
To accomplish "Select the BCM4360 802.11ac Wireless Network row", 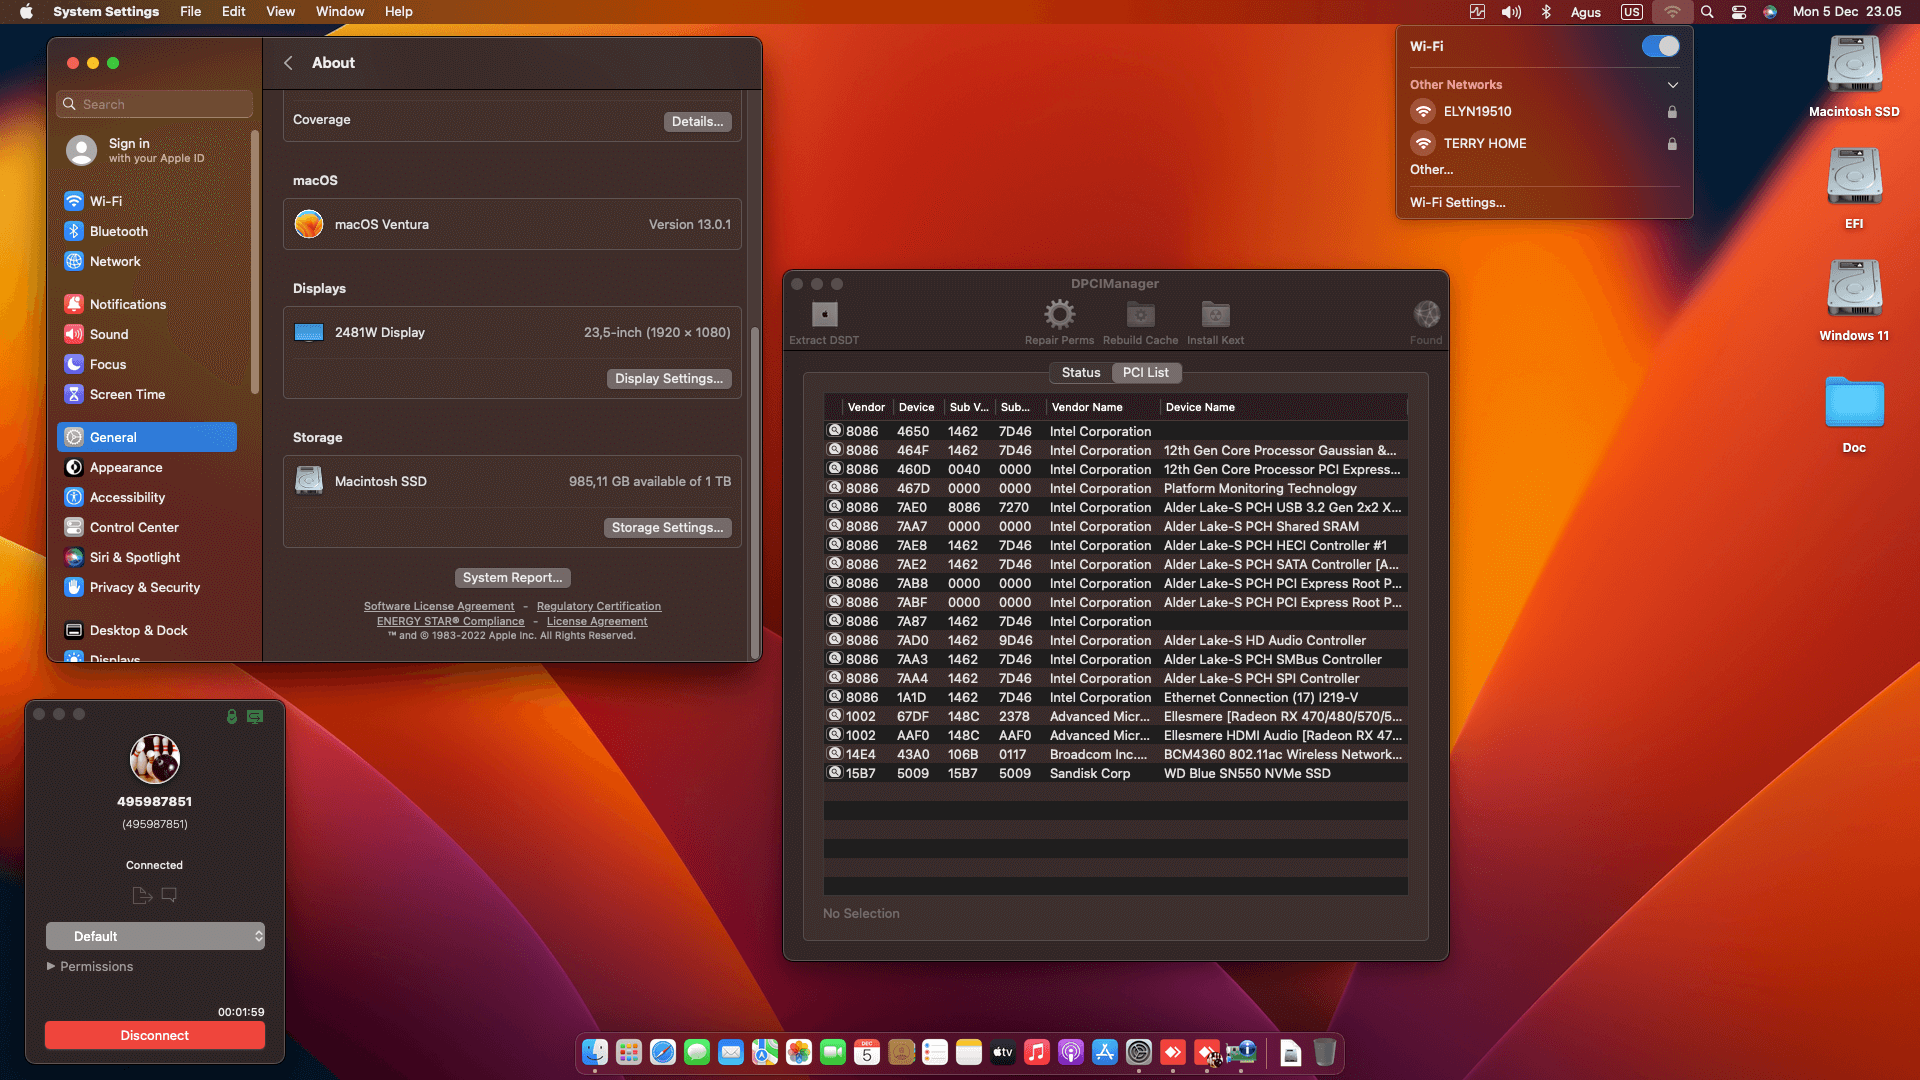I will 1116,754.
